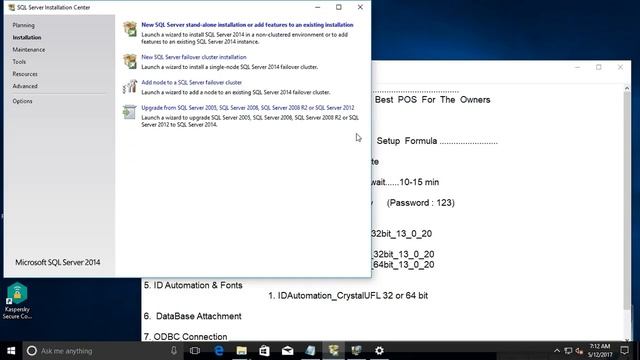640x360 pixels.
Task: Open the Windows Store taskbar icon
Action: tap(264, 351)
